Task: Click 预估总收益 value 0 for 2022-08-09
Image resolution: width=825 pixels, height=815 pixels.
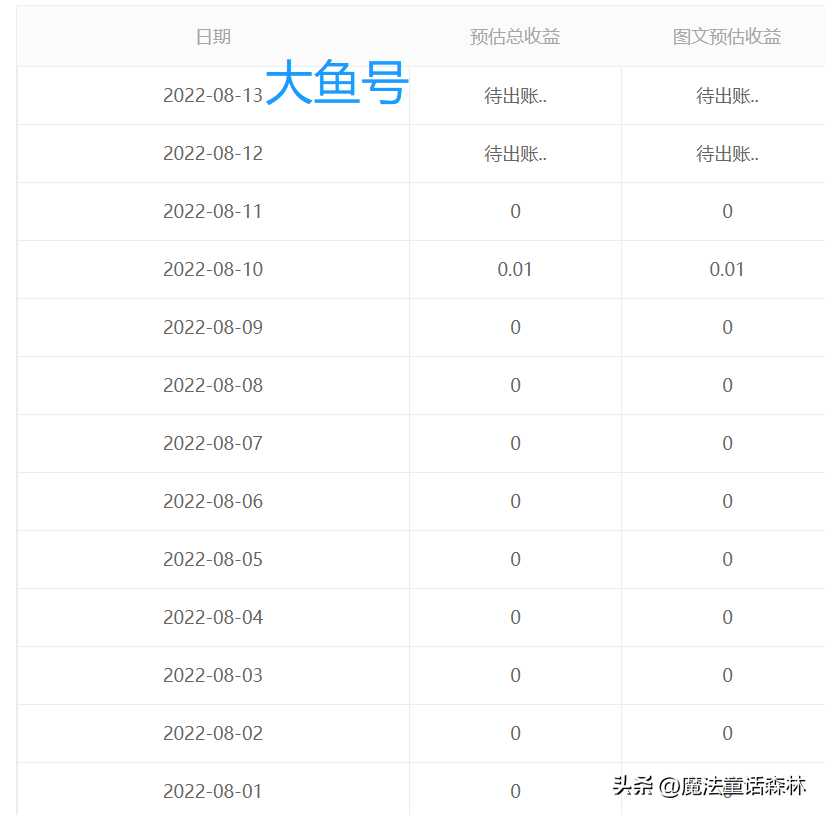Action: (x=515, y=327)
